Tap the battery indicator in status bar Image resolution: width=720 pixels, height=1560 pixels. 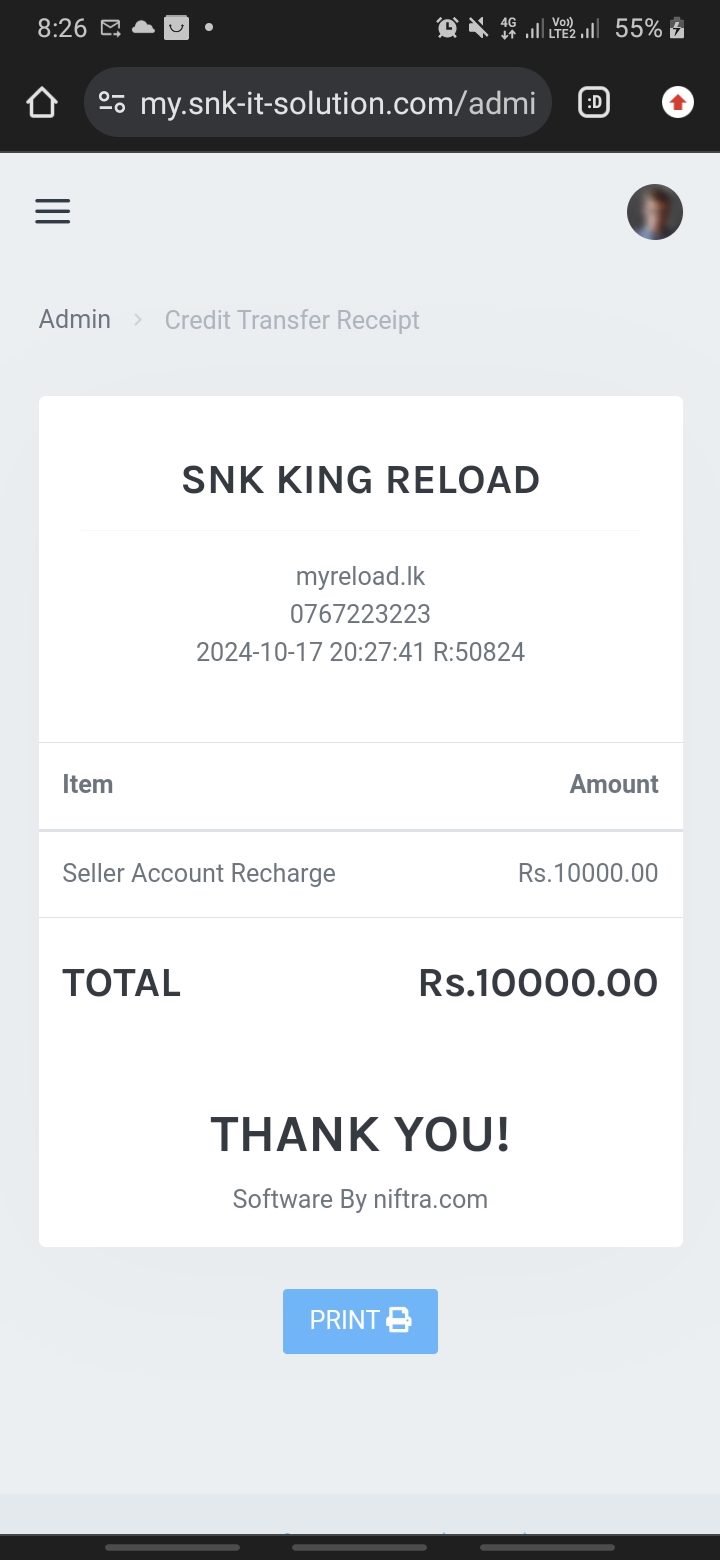[677, 28]
